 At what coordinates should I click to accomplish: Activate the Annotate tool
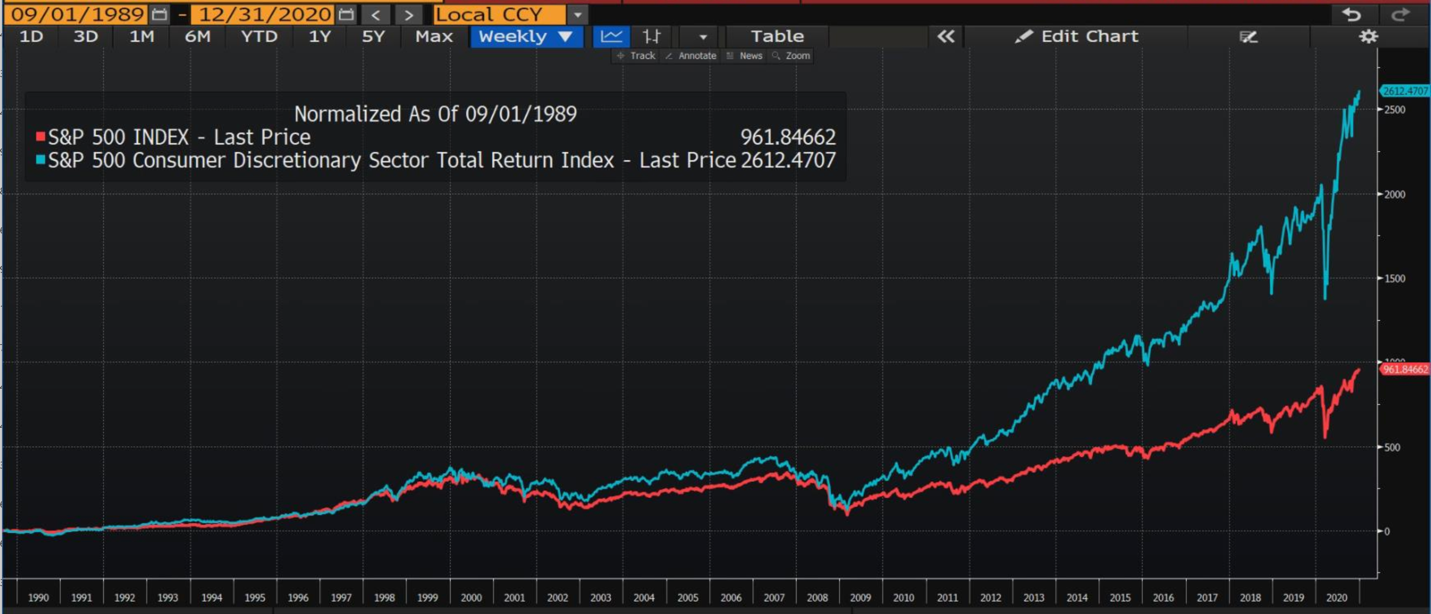pyautogui.click(x=691, y=56)
